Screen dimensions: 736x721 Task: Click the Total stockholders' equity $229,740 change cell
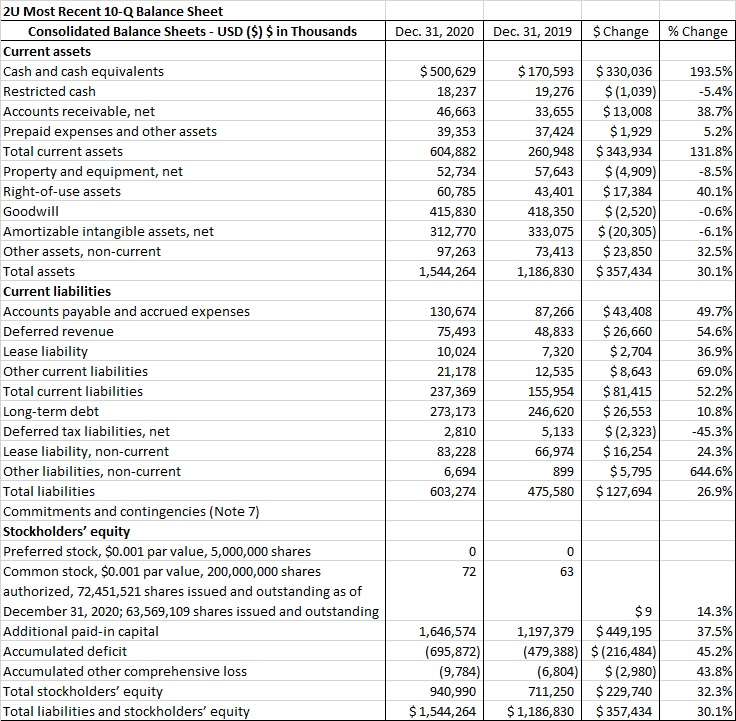(x=621, y=691)
